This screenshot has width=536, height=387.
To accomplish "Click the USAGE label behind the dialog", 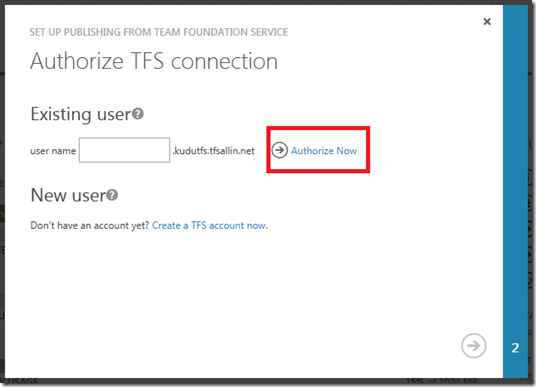I will (x=21, y=382).
